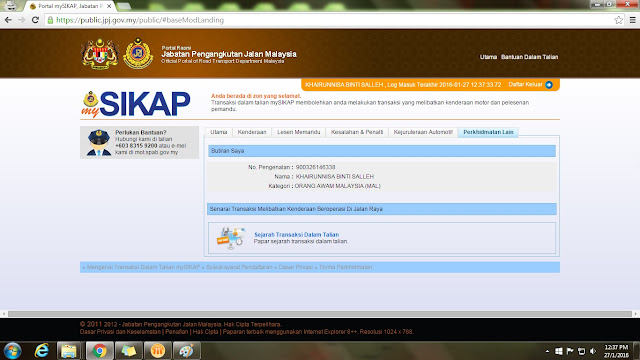The image size is (640, 360).
Task: Click the Action Center flag icon
Action: tap(570, 351)
